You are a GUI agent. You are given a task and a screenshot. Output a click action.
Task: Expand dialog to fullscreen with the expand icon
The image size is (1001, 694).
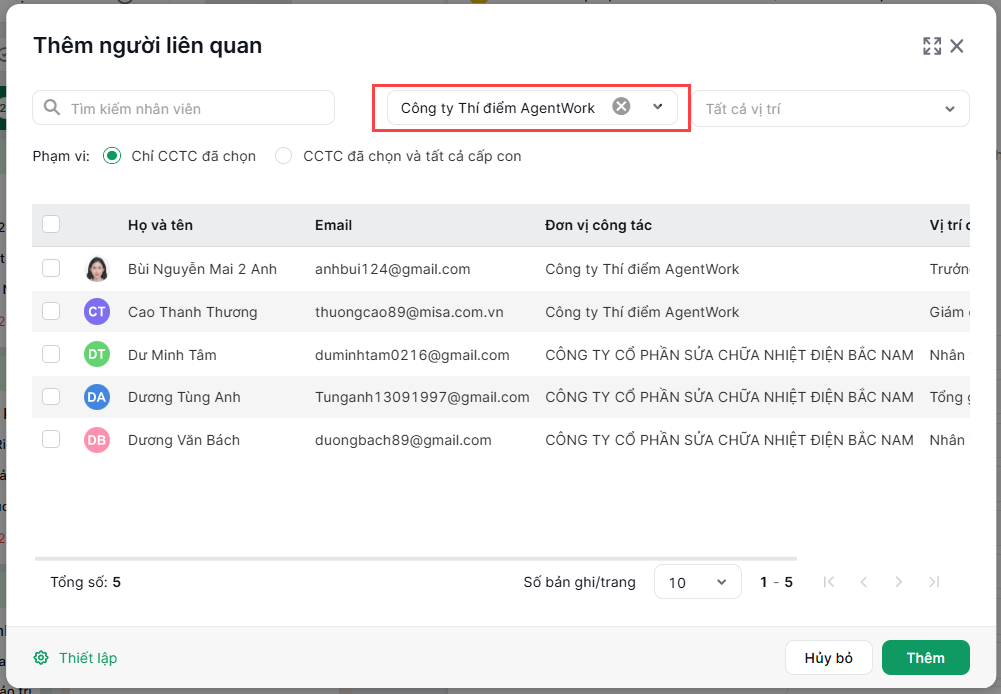pyautogui.click(x=931, y=46)
